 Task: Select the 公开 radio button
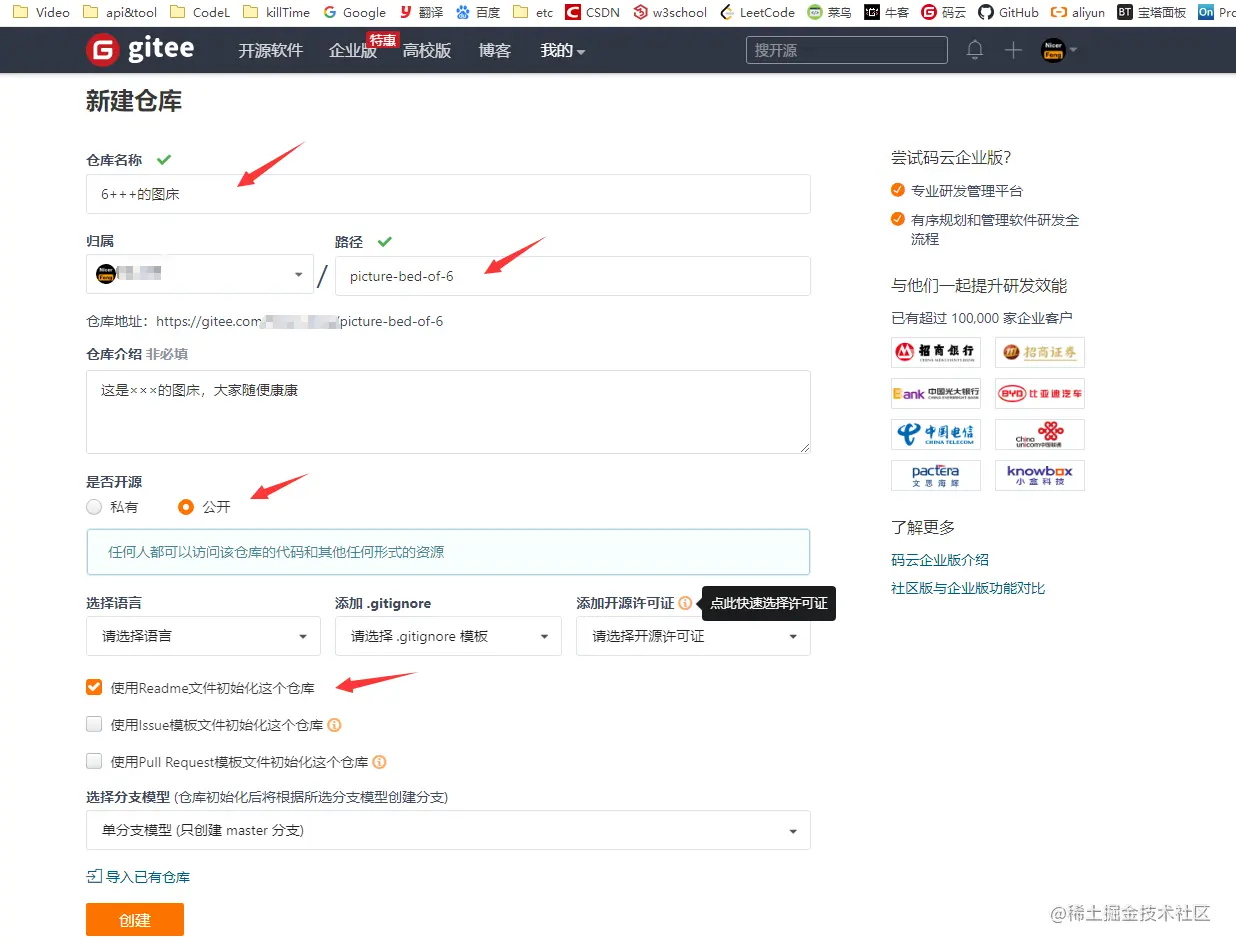click(186, 507)
